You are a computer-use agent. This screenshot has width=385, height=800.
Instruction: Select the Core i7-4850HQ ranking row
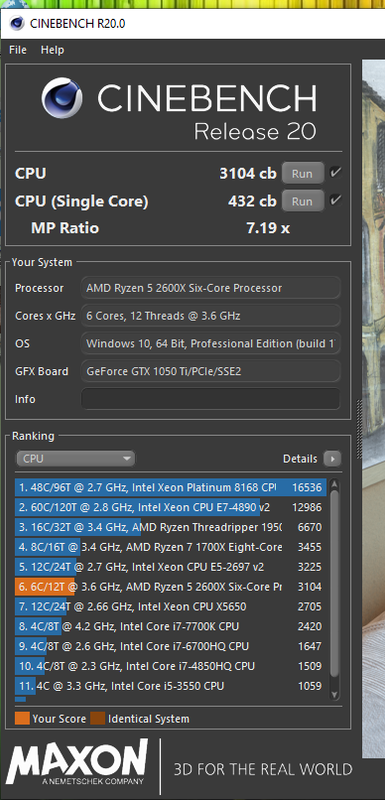click(170, 666)
